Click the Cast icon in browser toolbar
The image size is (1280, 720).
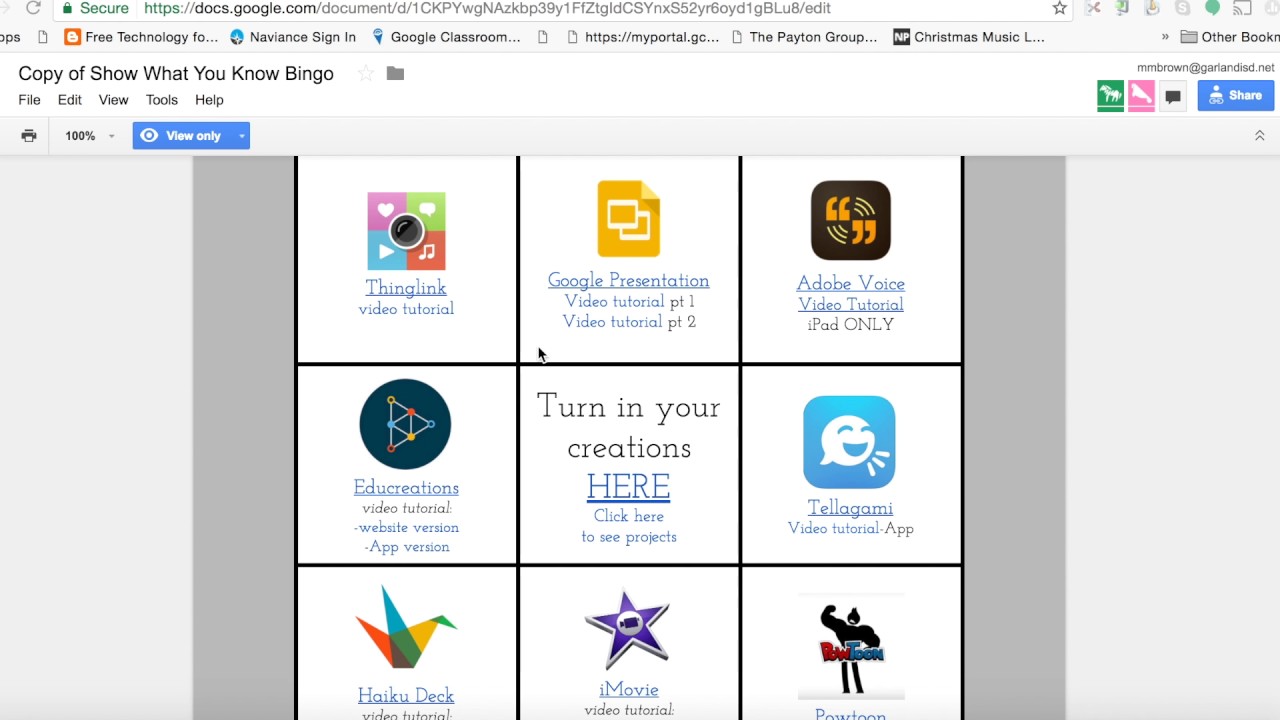coord(1243,8)
